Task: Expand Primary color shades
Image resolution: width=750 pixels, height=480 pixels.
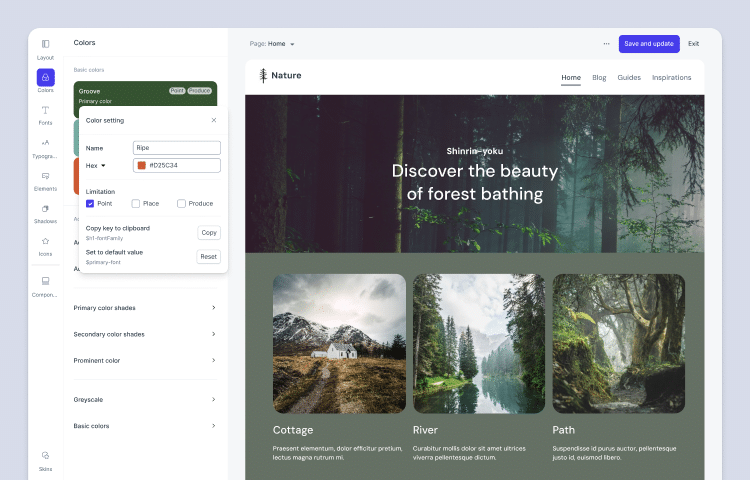Action: pos(145,307)
